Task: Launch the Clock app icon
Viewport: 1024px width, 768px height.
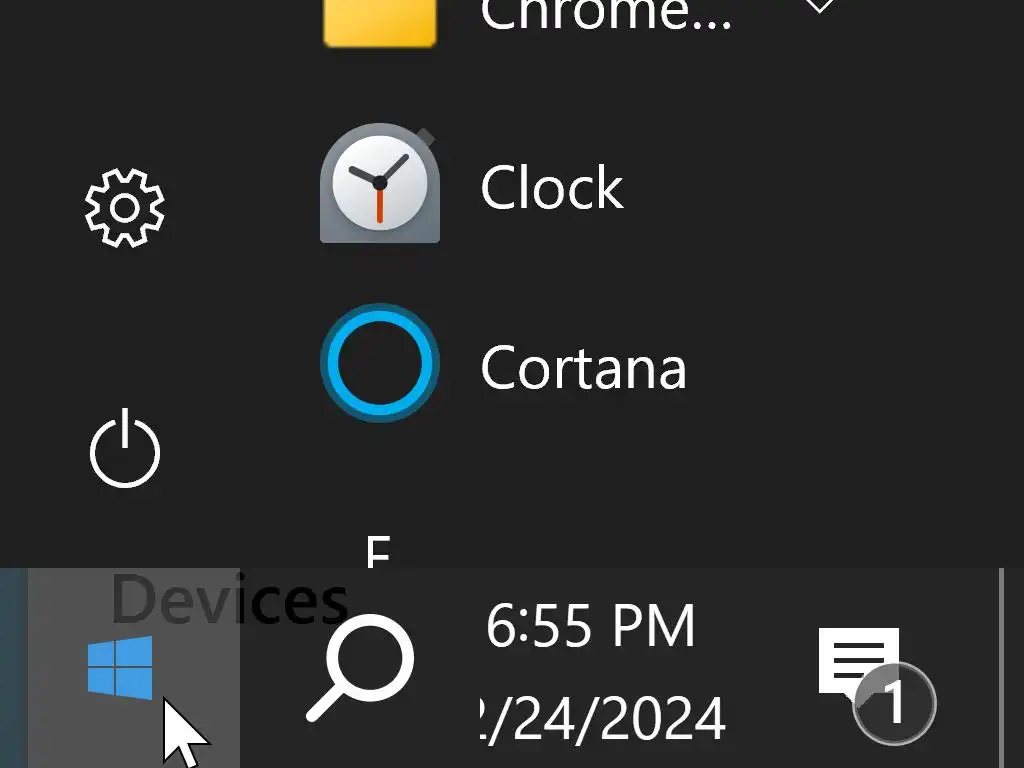Action: click(379, 185)
